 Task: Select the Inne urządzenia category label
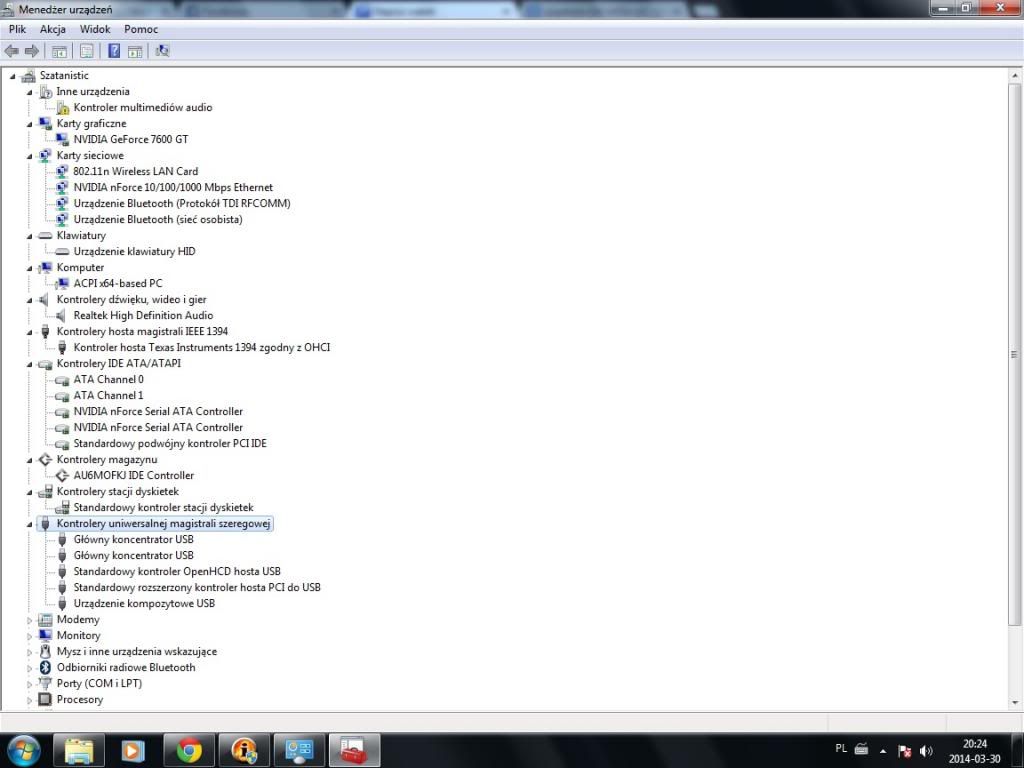pyautogui.click(x=93, y=91)
